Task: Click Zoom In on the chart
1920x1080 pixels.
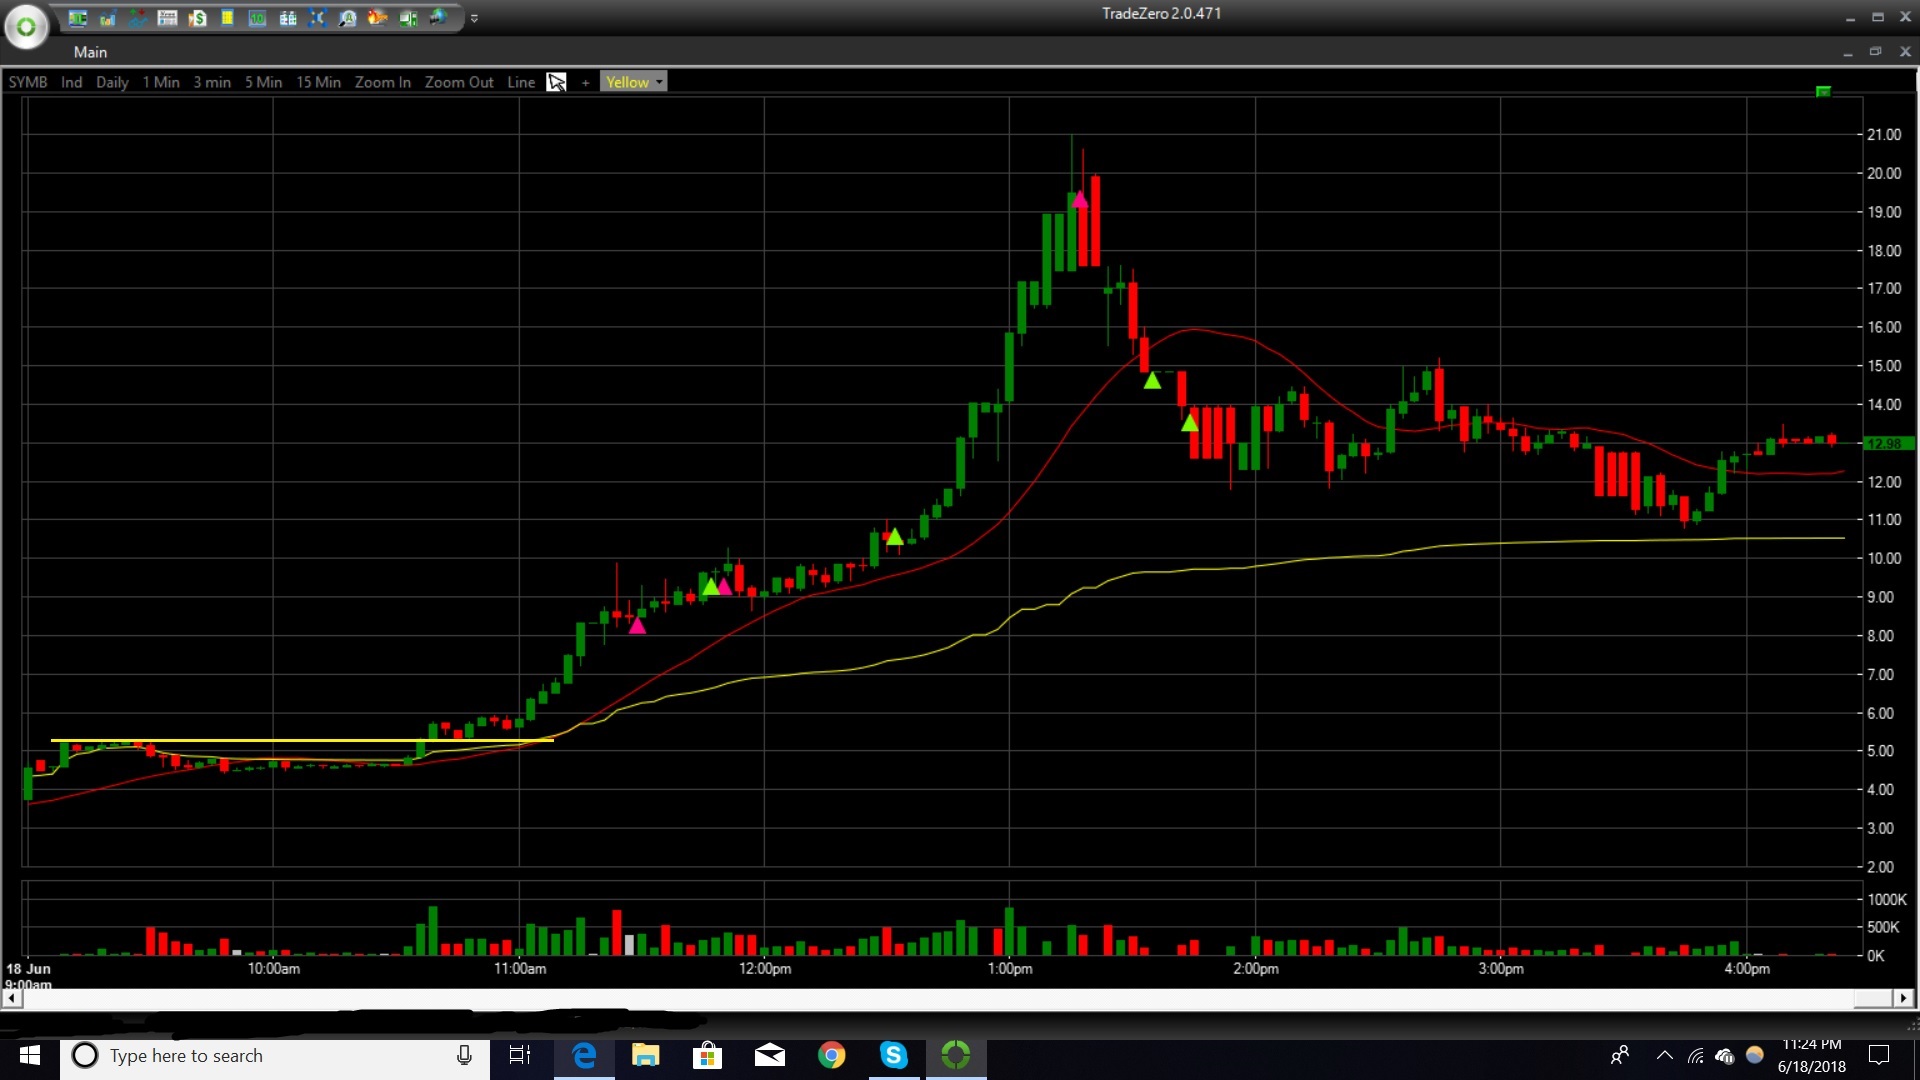Action: [382, 82]
